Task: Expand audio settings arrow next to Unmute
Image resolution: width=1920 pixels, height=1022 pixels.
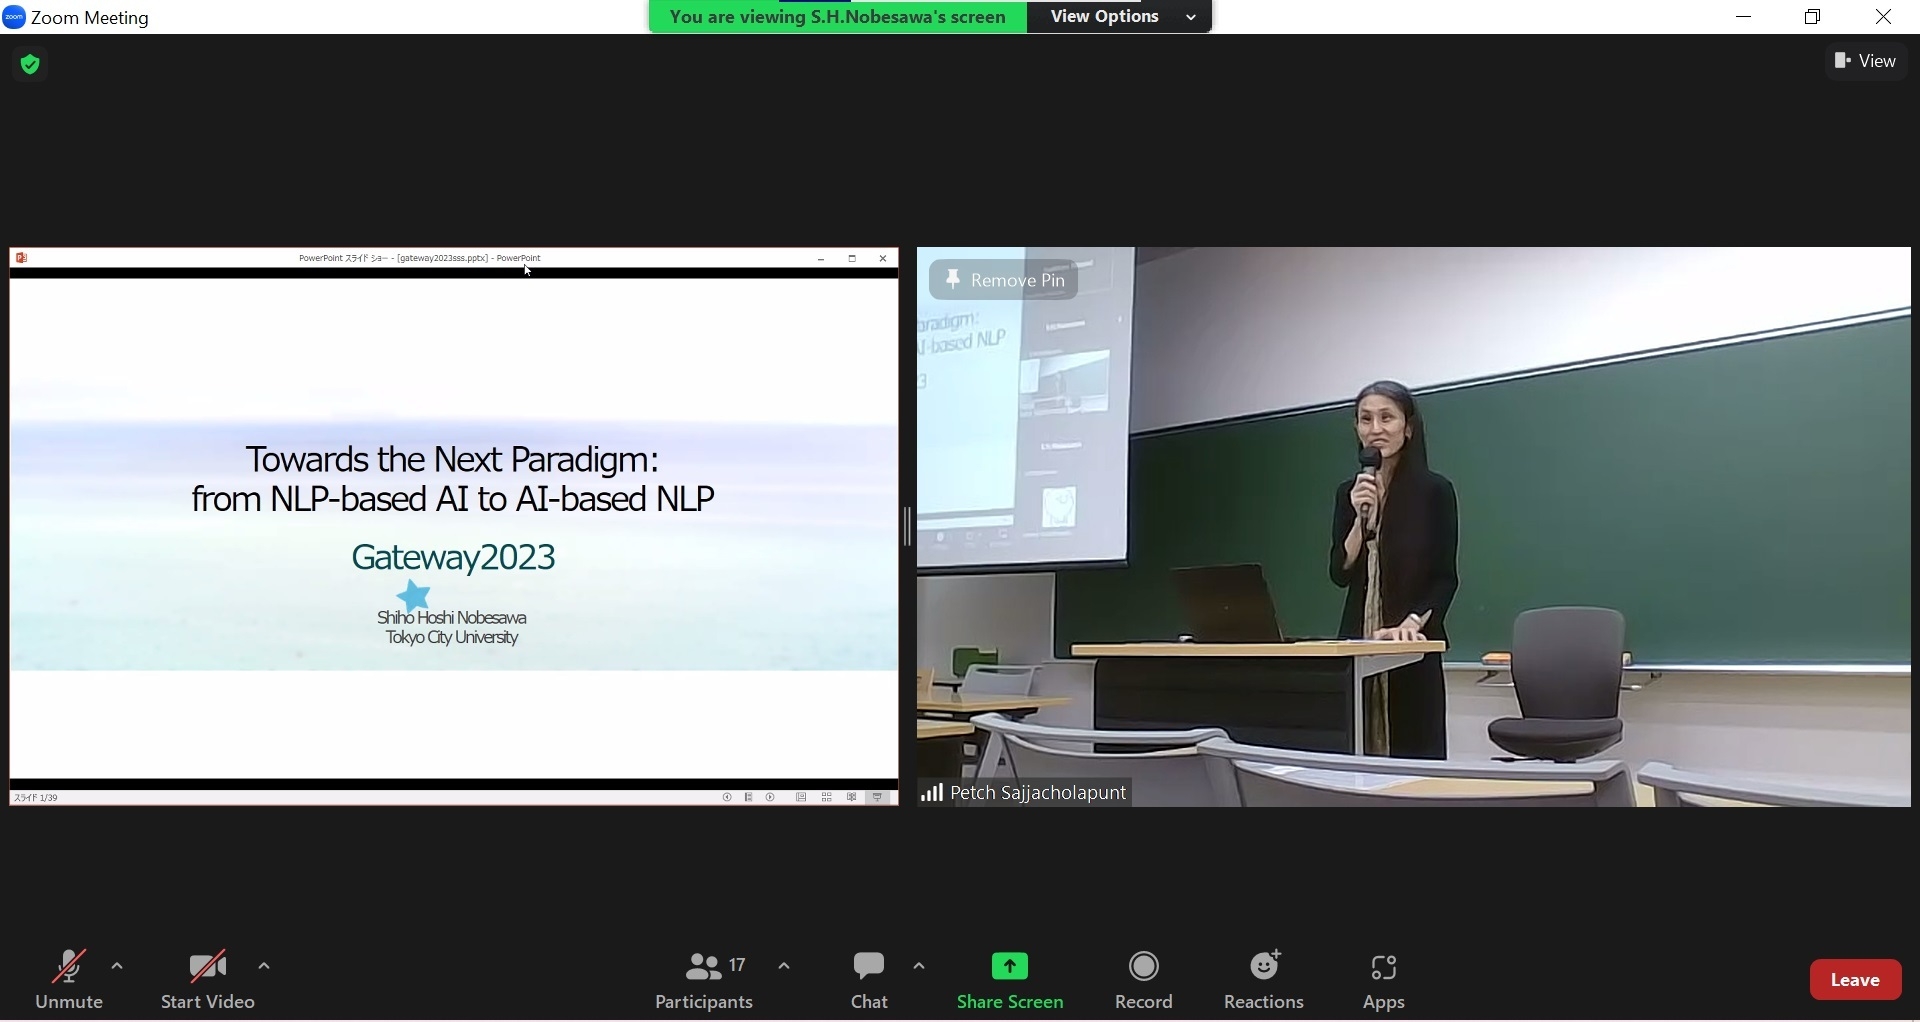Action: pos(118,968)
